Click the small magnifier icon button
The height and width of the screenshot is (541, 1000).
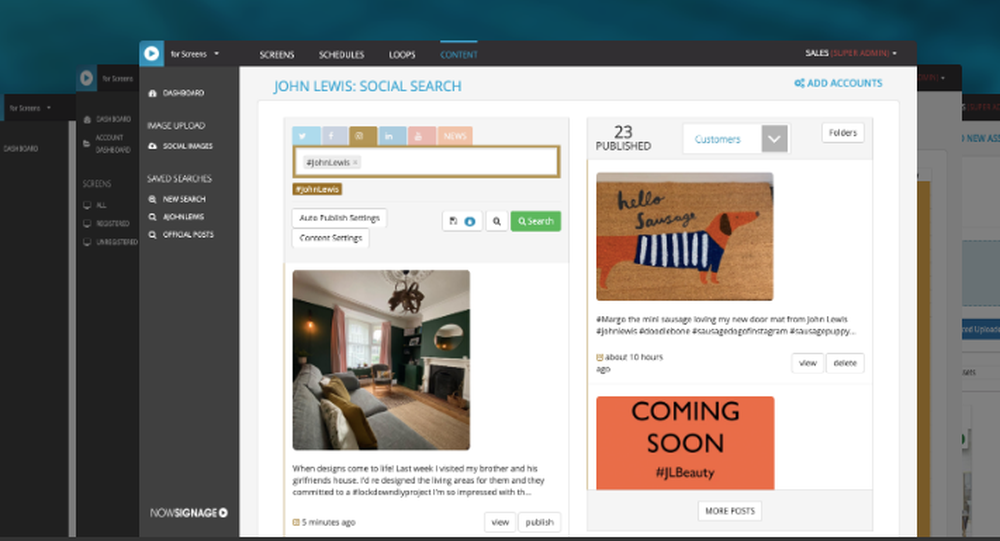click(x=497, y=221)
